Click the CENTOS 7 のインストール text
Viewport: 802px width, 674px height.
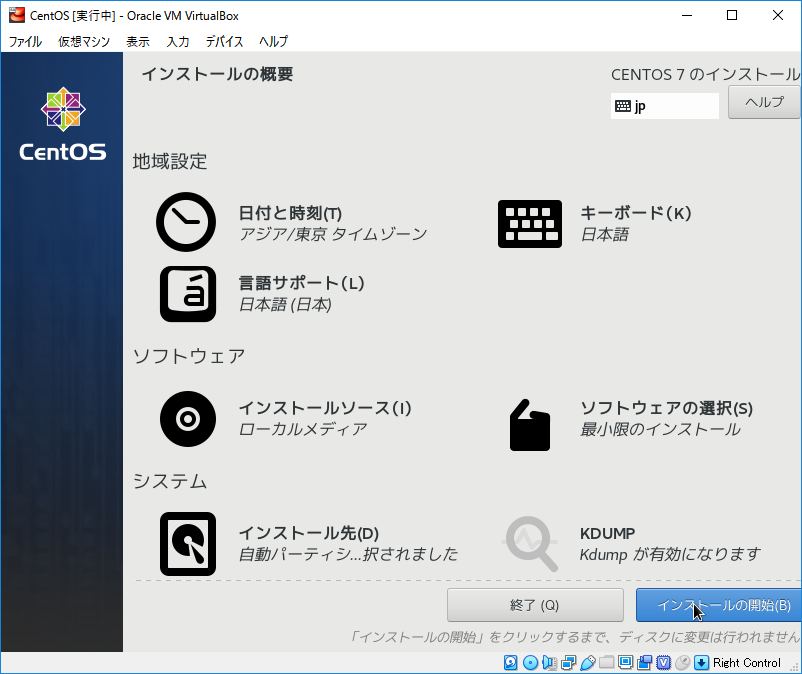click(x=706, y=75)
